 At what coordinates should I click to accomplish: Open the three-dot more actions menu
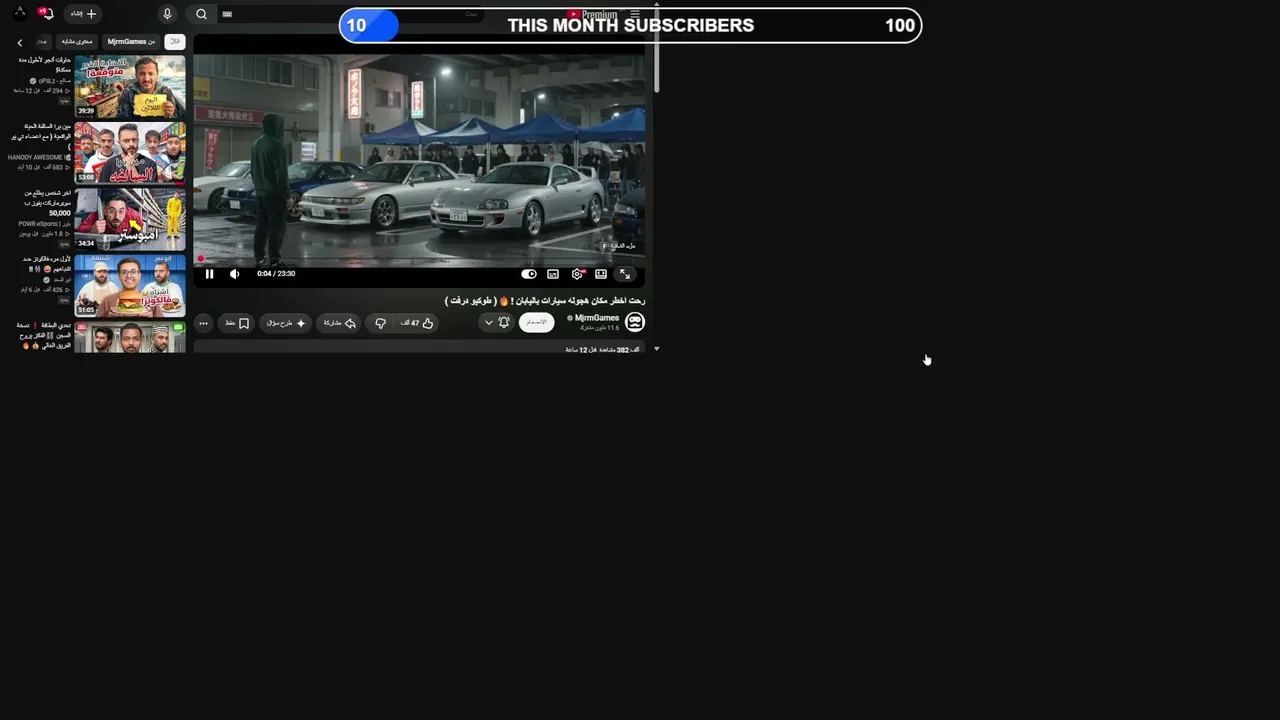coord(203,323)
